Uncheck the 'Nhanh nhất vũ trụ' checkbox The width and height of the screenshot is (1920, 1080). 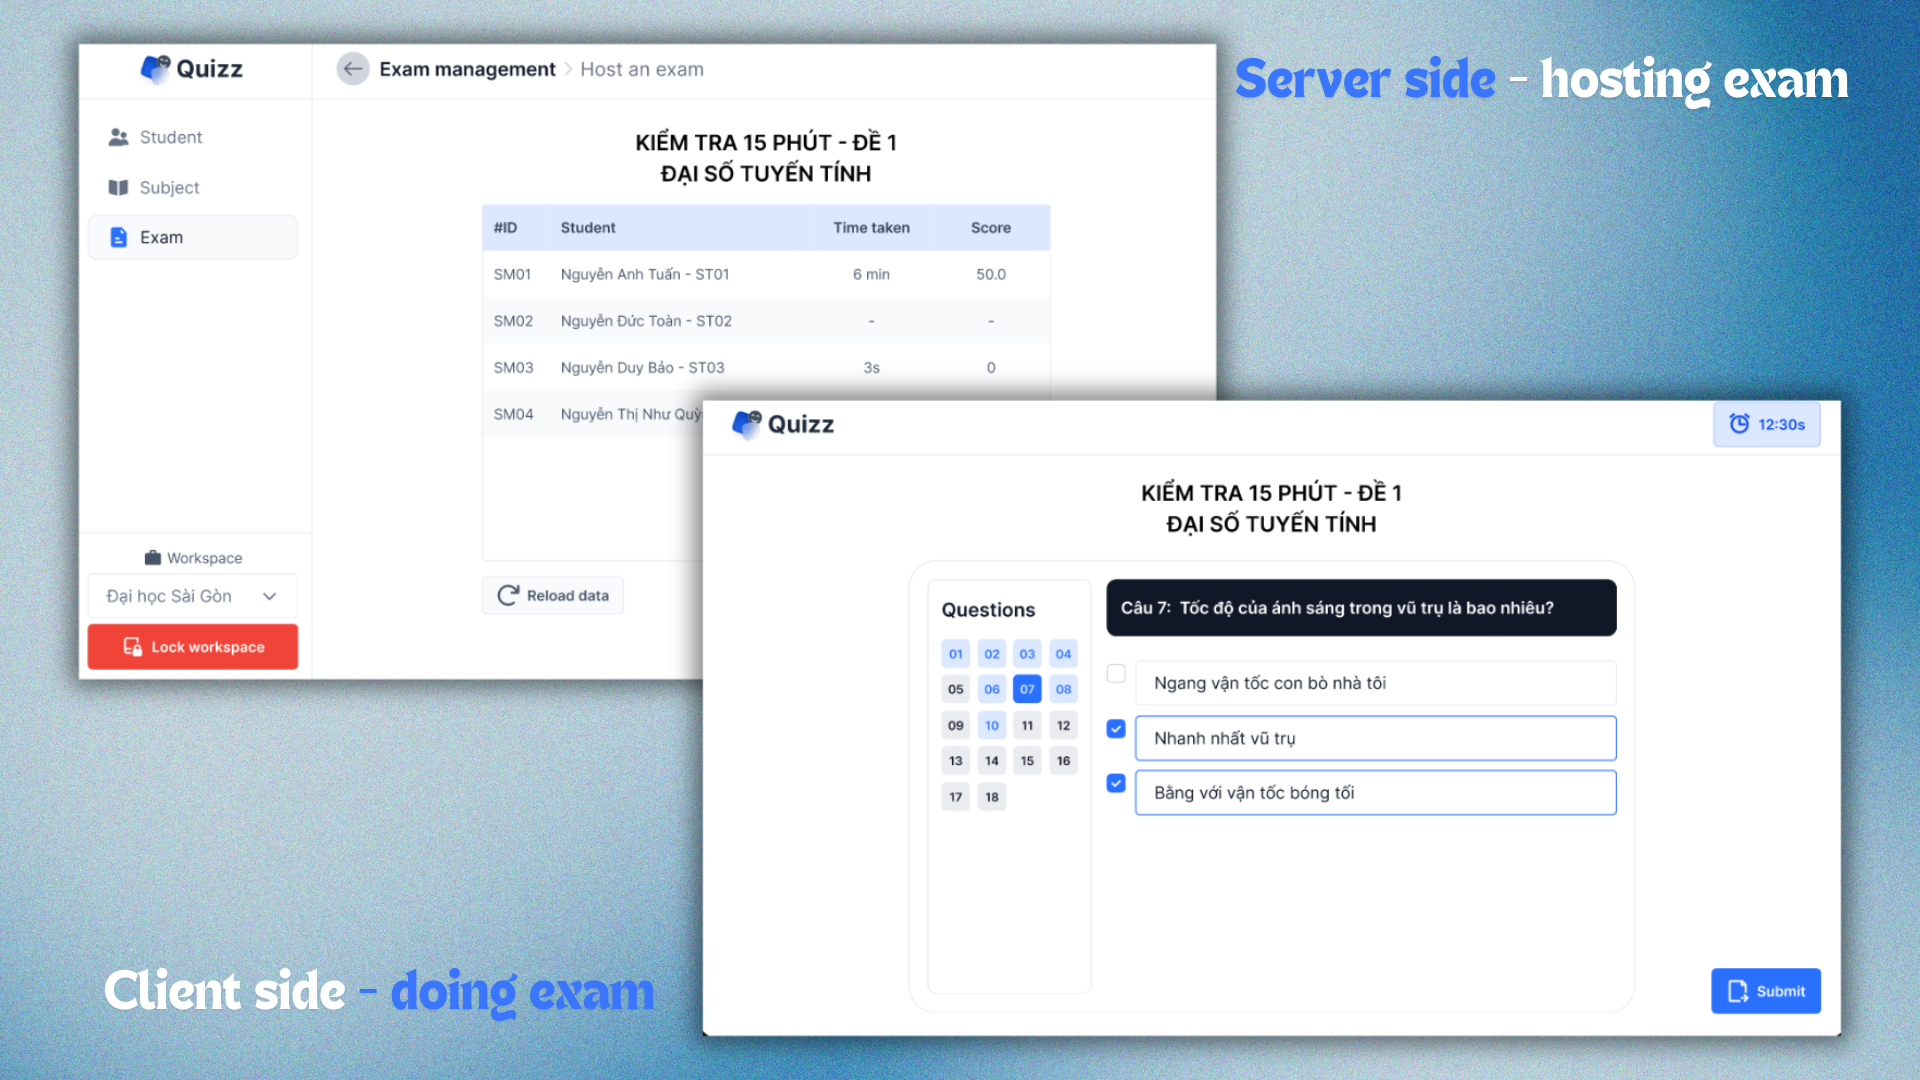pos(1116,729)
